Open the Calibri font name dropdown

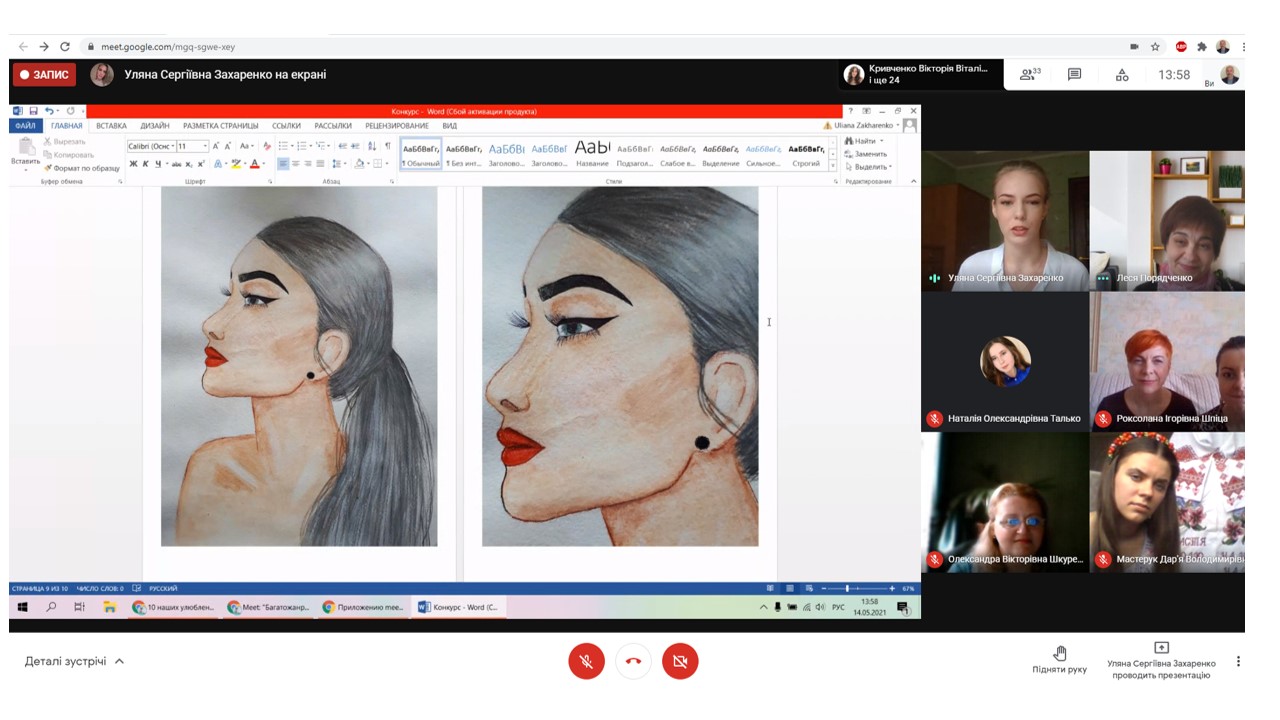[150, 146]
